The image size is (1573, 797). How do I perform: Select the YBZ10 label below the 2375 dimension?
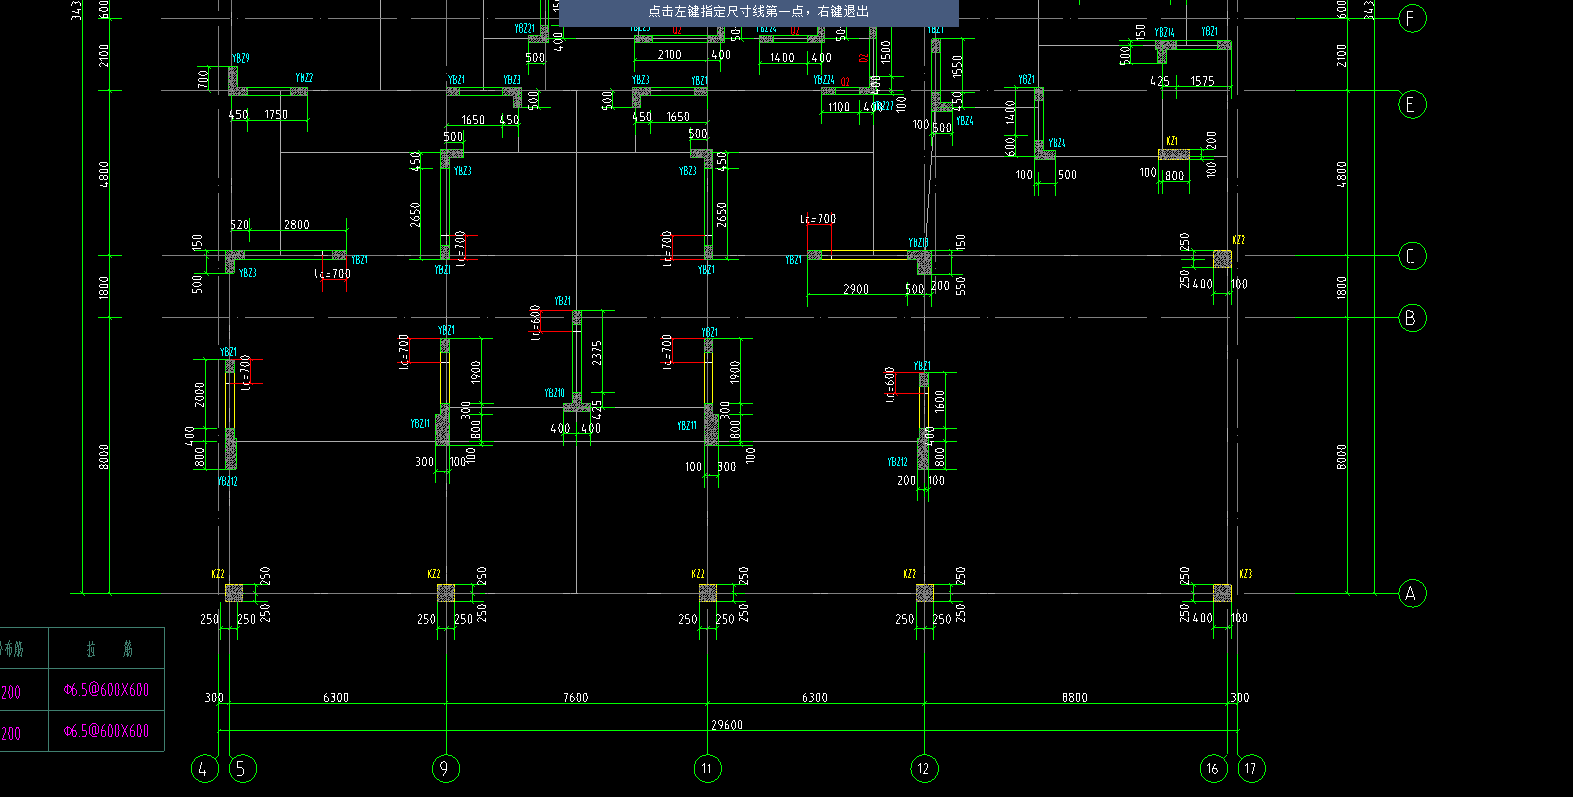click(x=555, y=393)
